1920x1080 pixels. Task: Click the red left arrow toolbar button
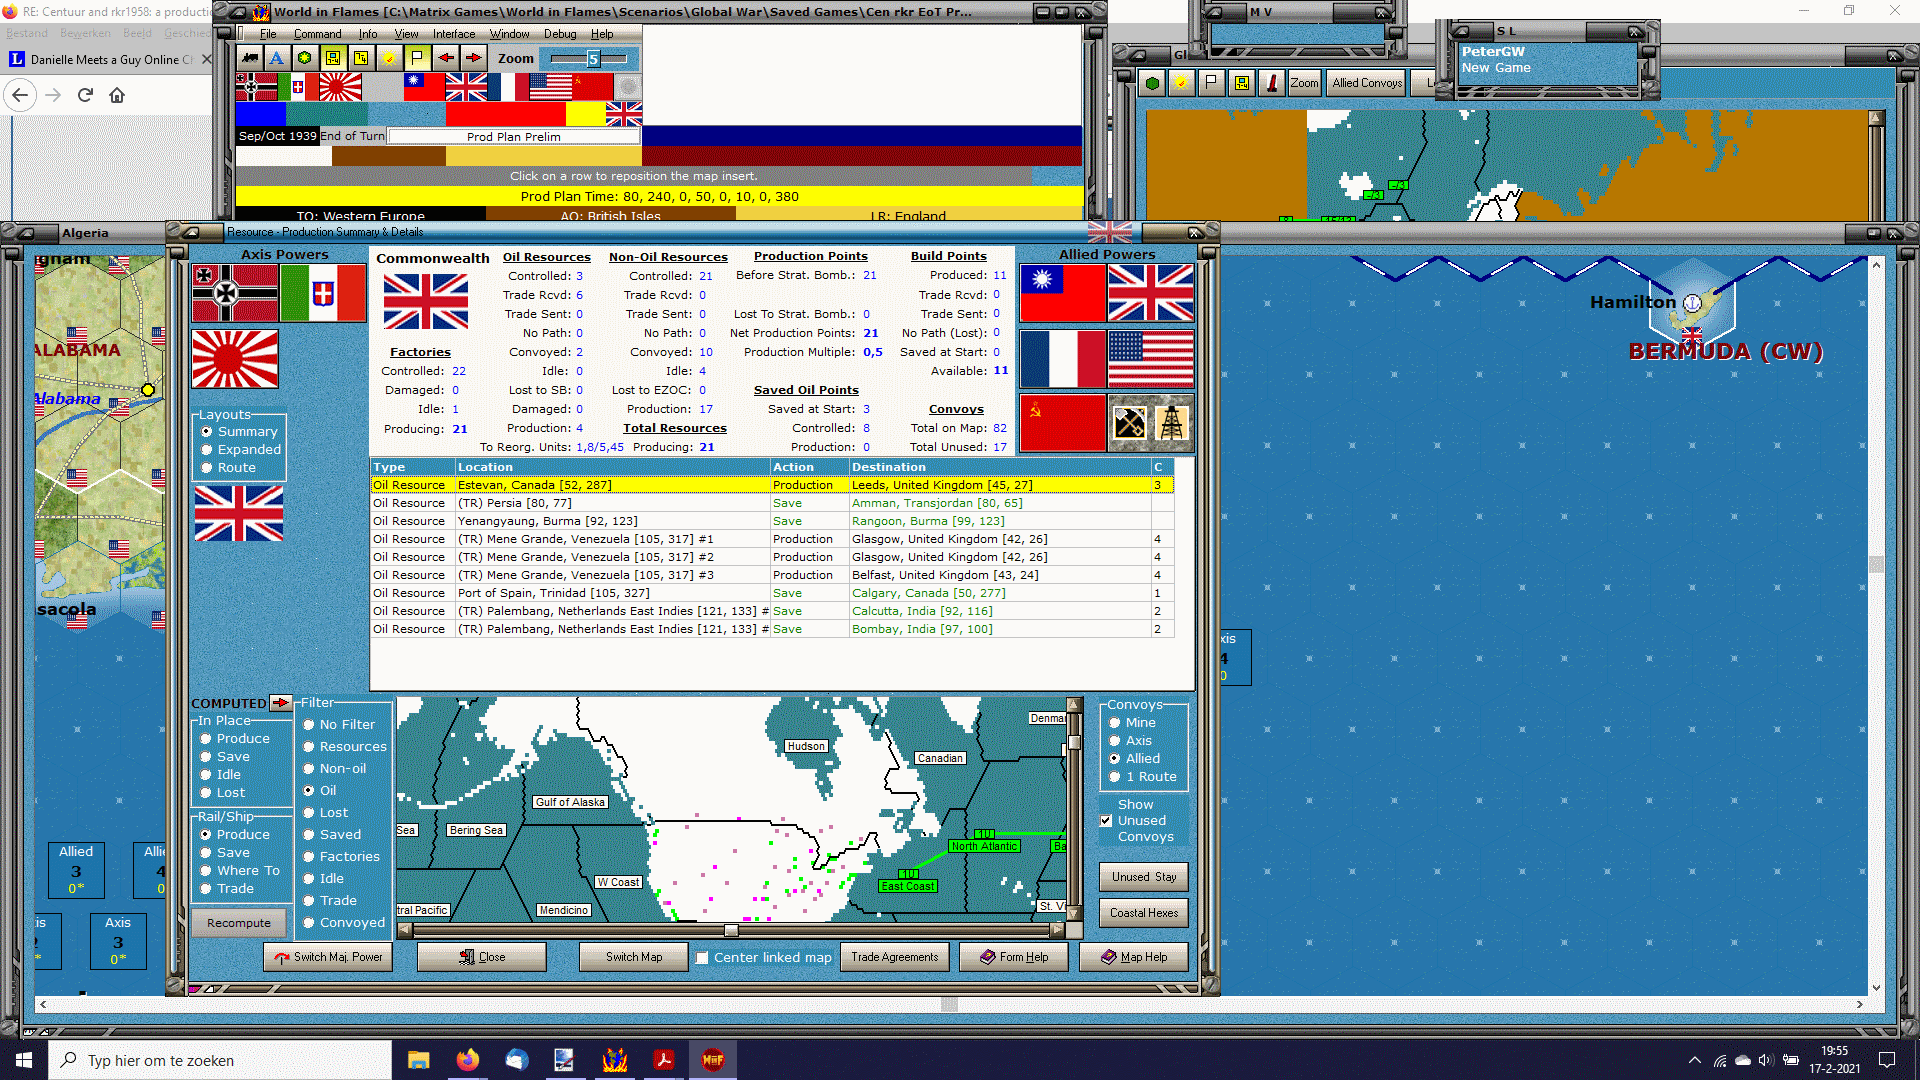(x=445, y=58)
